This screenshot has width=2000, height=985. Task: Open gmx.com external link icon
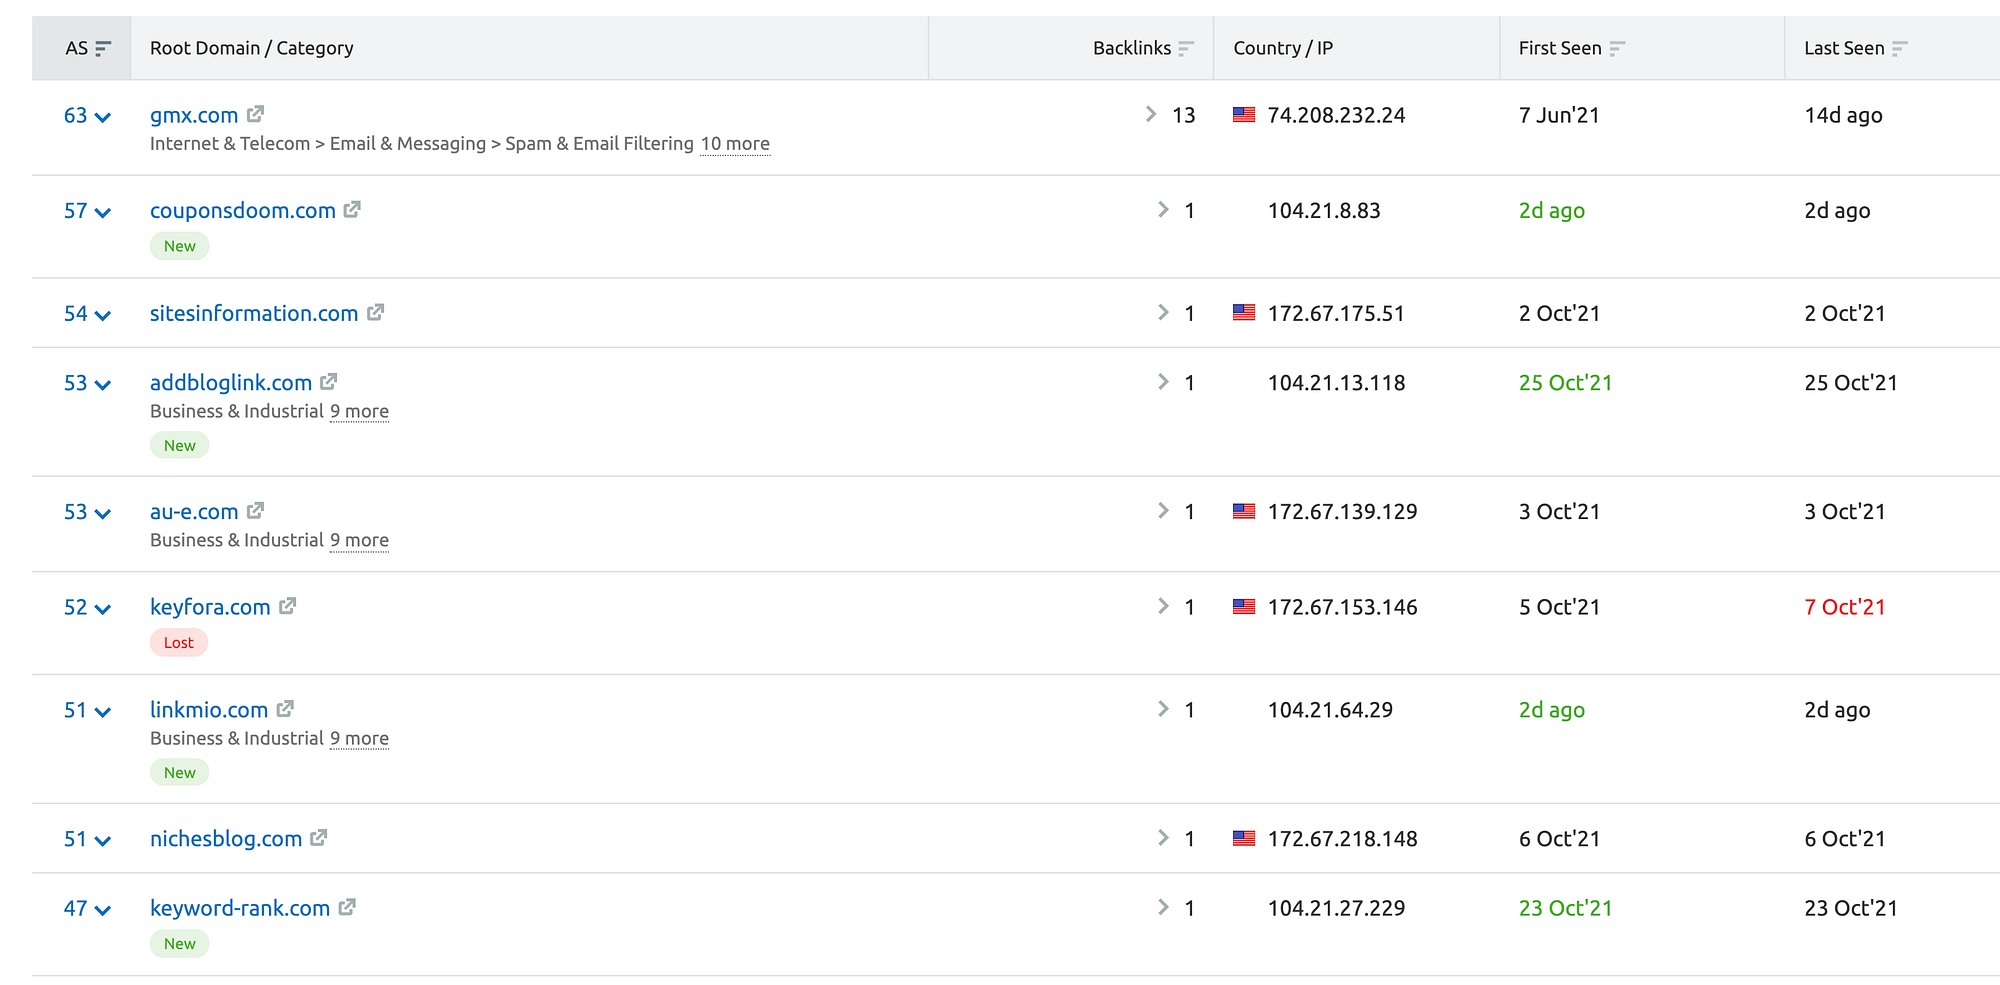[255, 114]
